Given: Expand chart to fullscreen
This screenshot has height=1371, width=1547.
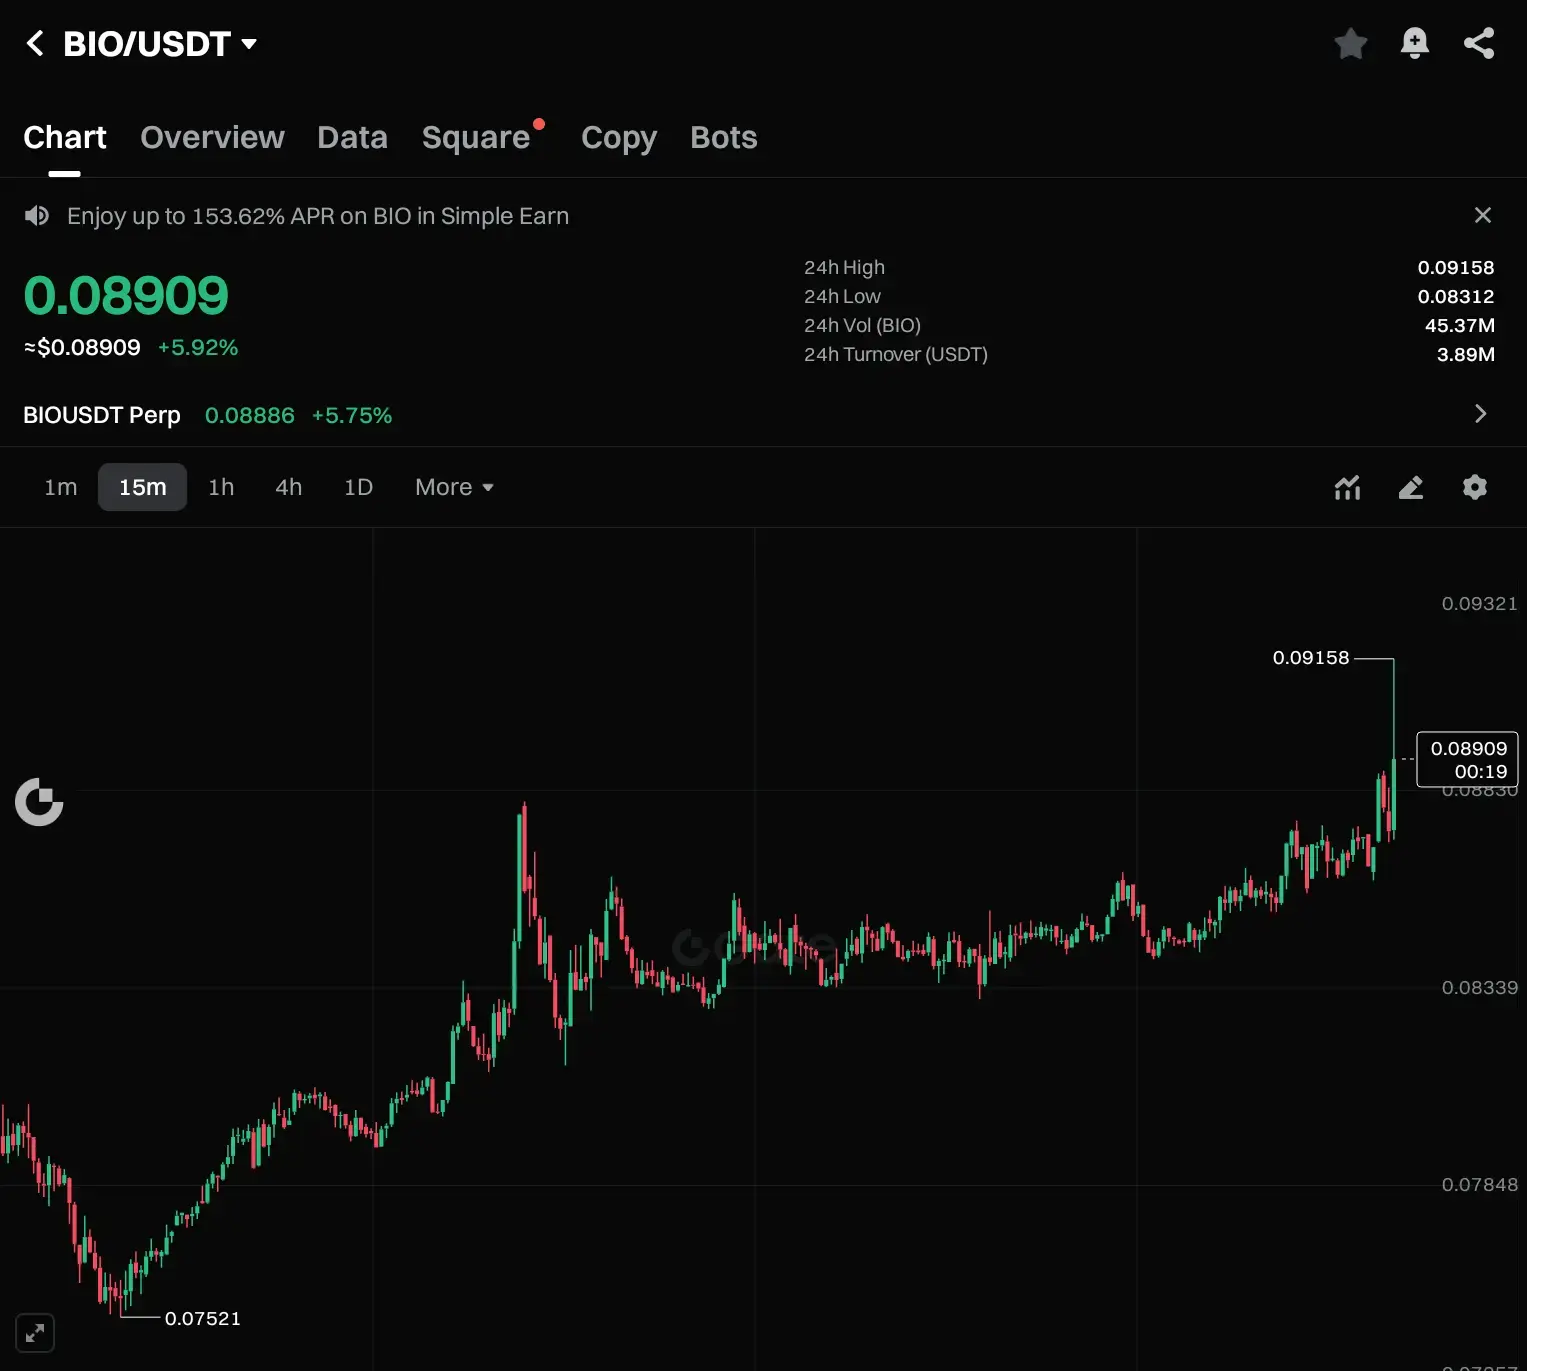Looking at the screenshot, I should click(35, 1332).
